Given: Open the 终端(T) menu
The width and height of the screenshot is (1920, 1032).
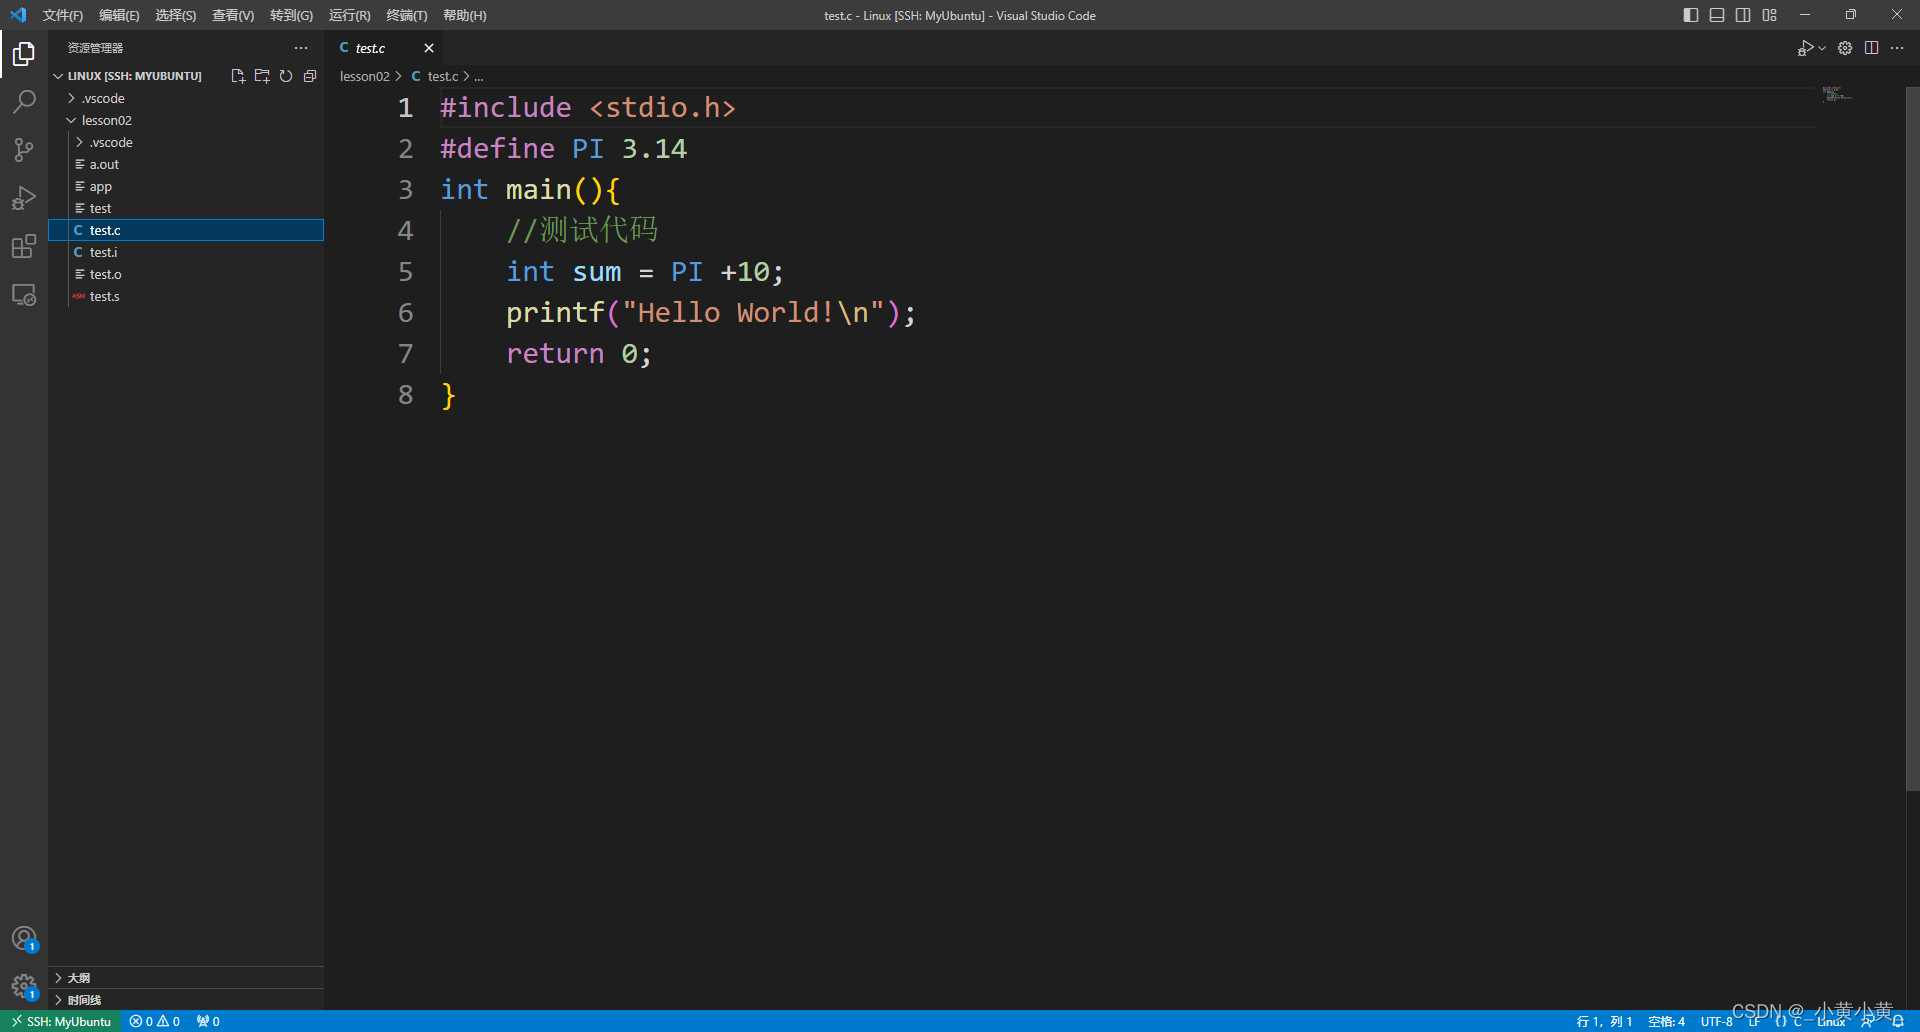Looking at the screenshot, I should click(407, 15).
